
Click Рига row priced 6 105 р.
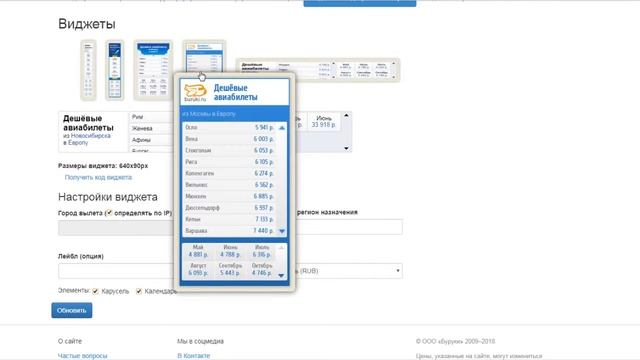(x=229, y=162)
